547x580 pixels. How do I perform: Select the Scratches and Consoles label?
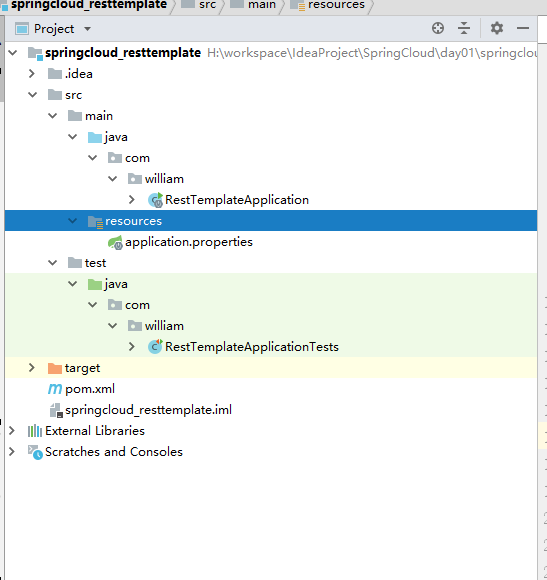(x=114, y=452)
